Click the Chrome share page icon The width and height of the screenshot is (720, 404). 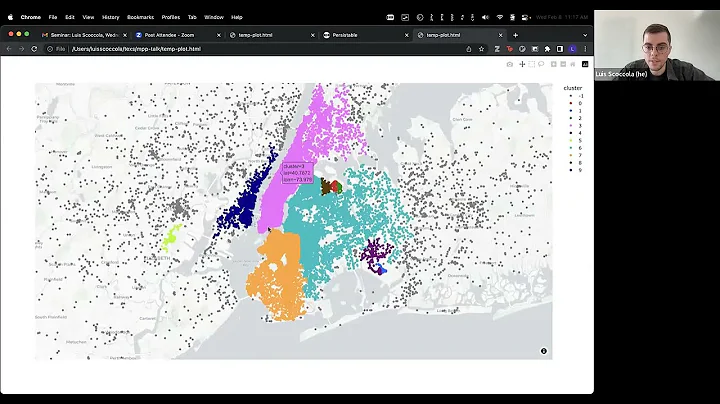pos(469,49)
